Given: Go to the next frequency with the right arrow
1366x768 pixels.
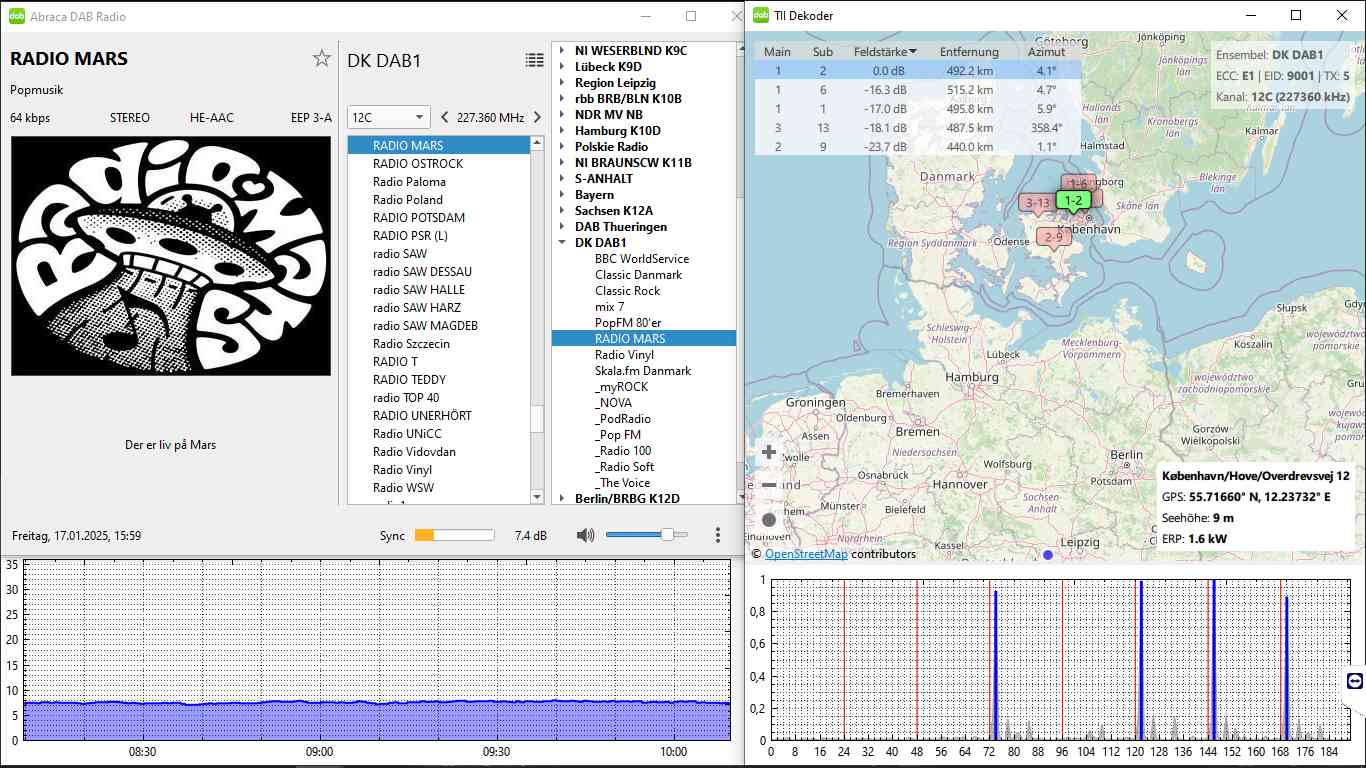Looking at the screenshot, I should click(537, 117).
